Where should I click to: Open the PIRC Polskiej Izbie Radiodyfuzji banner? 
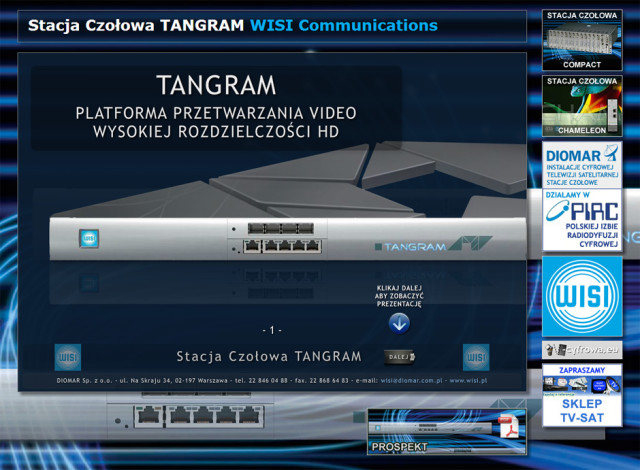click(x=582, y=219)
